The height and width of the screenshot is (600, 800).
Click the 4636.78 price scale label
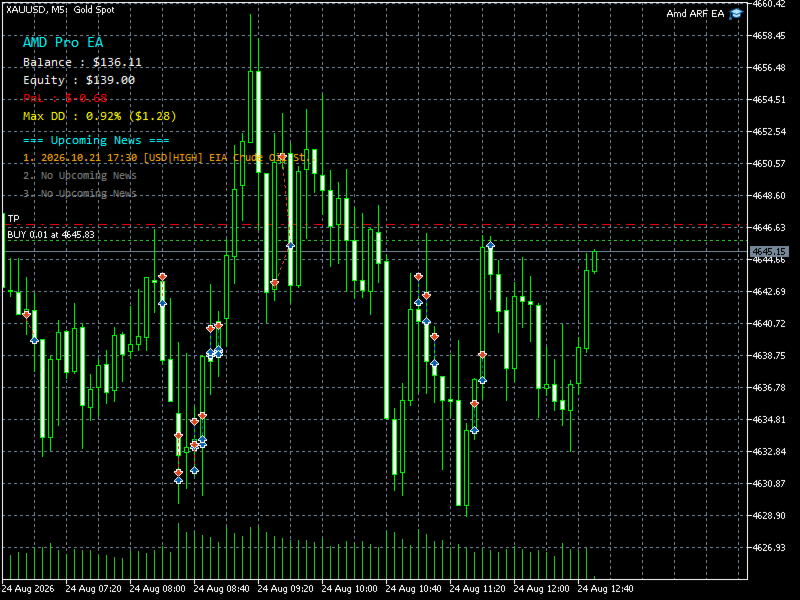coord(769,388)
